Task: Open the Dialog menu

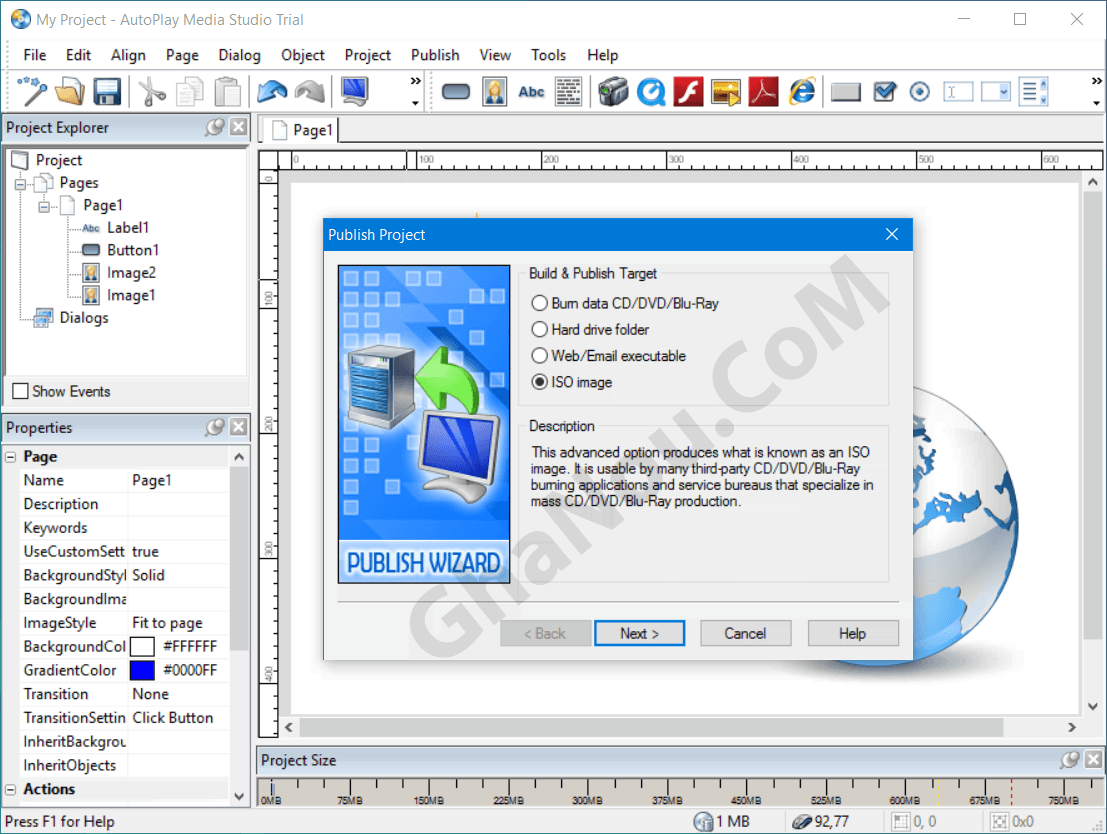Action: coord(239,55)
